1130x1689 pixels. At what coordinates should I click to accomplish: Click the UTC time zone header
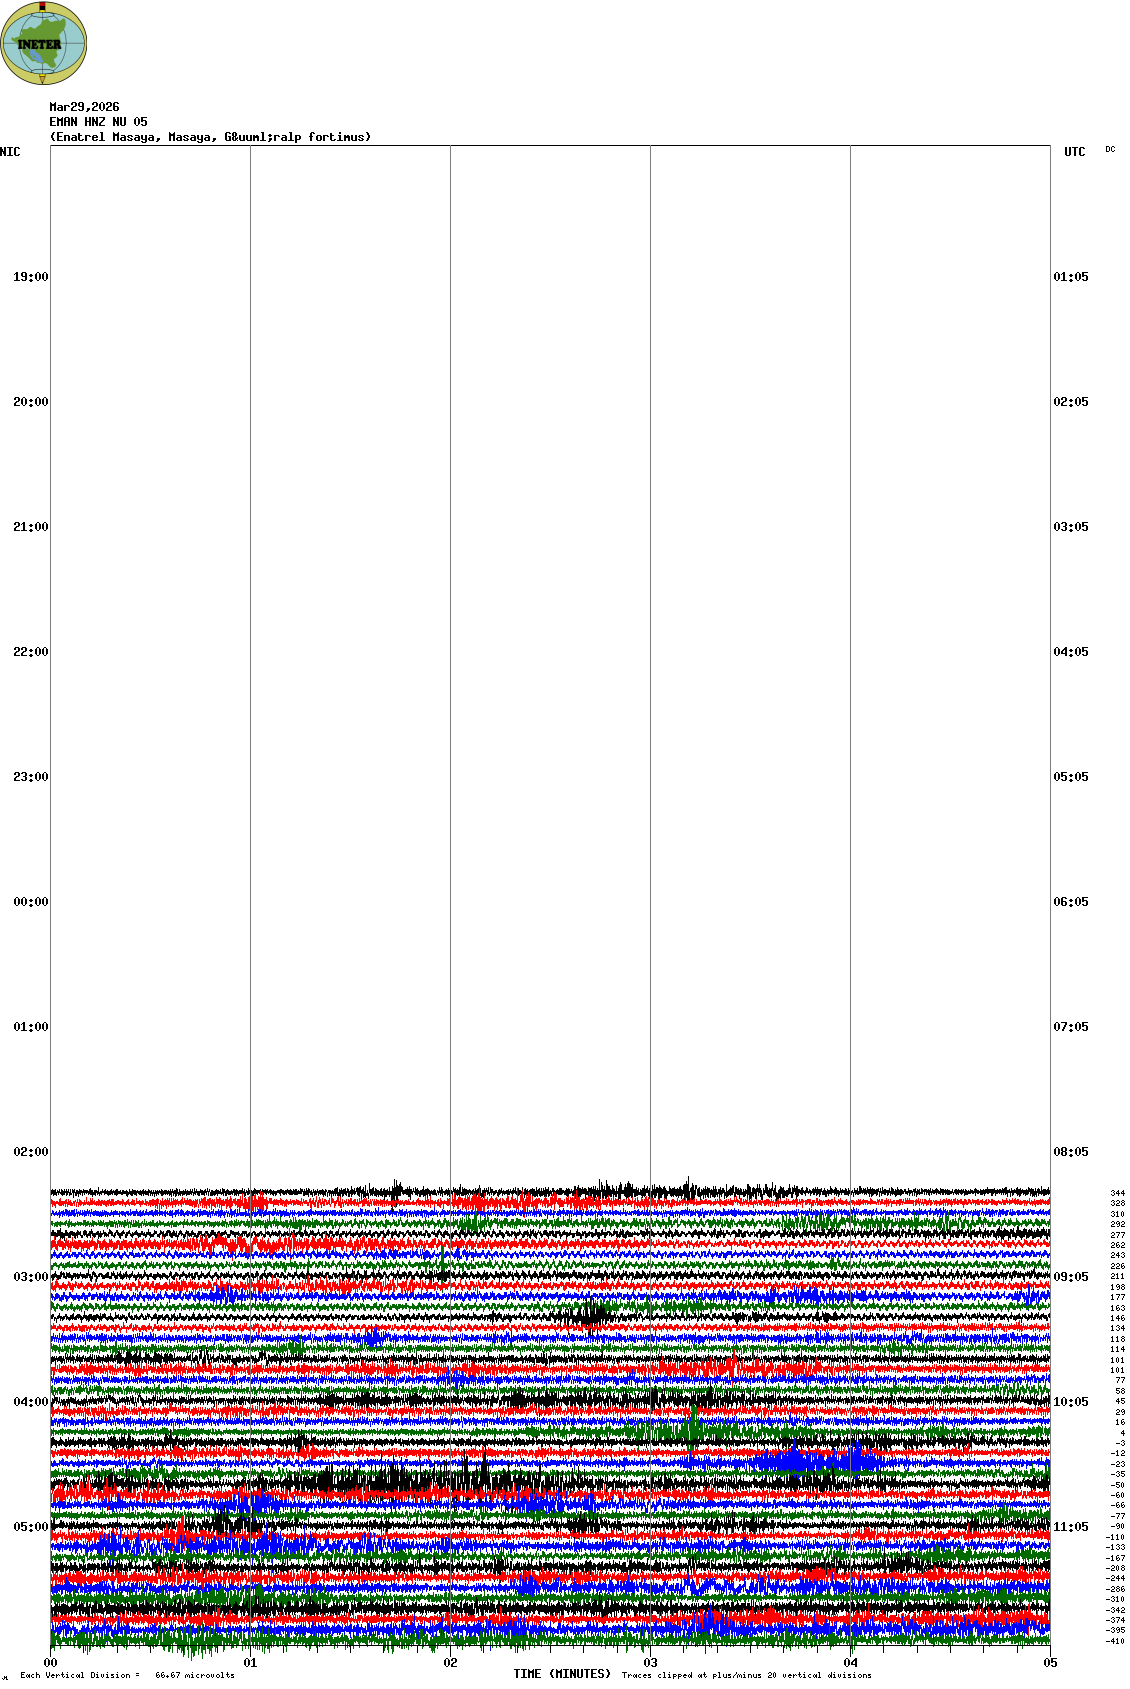(x=1074, y=152)
